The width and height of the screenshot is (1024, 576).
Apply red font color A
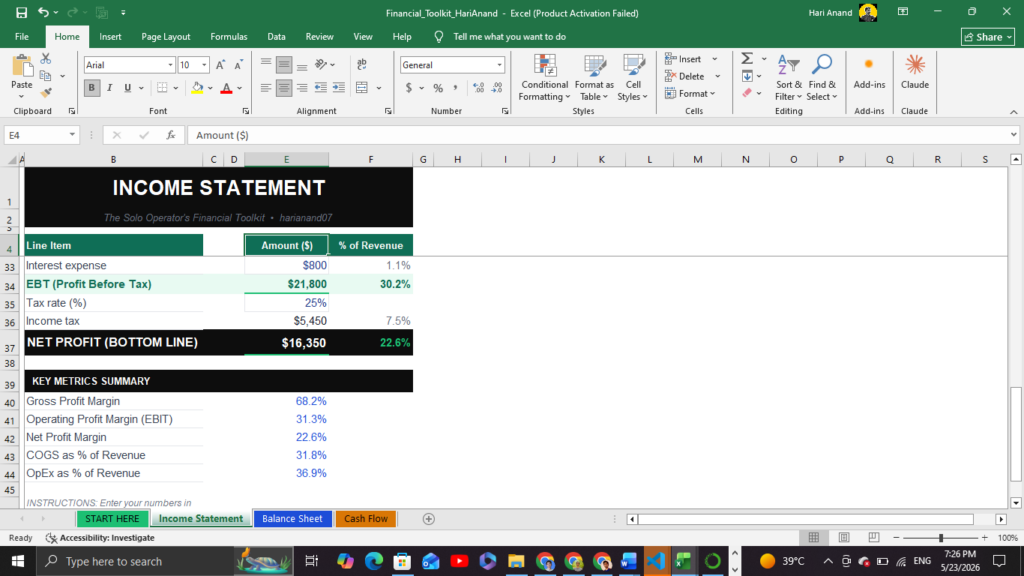click(x=226, y=88)
